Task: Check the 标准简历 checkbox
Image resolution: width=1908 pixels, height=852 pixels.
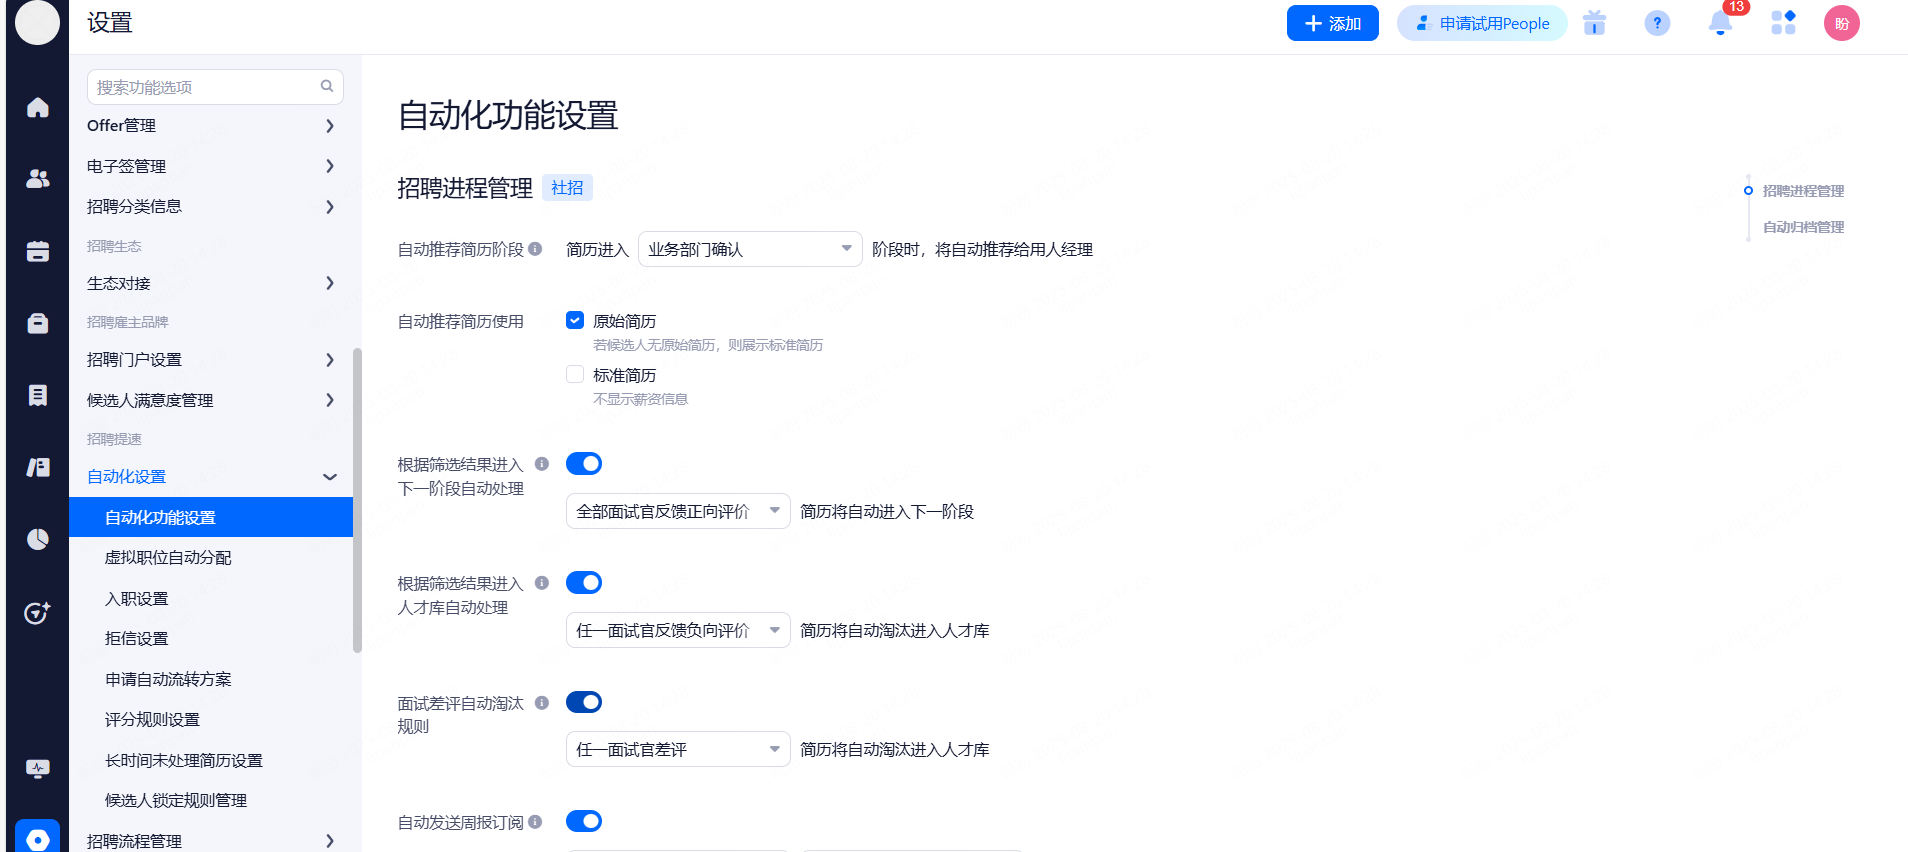Action: coord(575,375)
